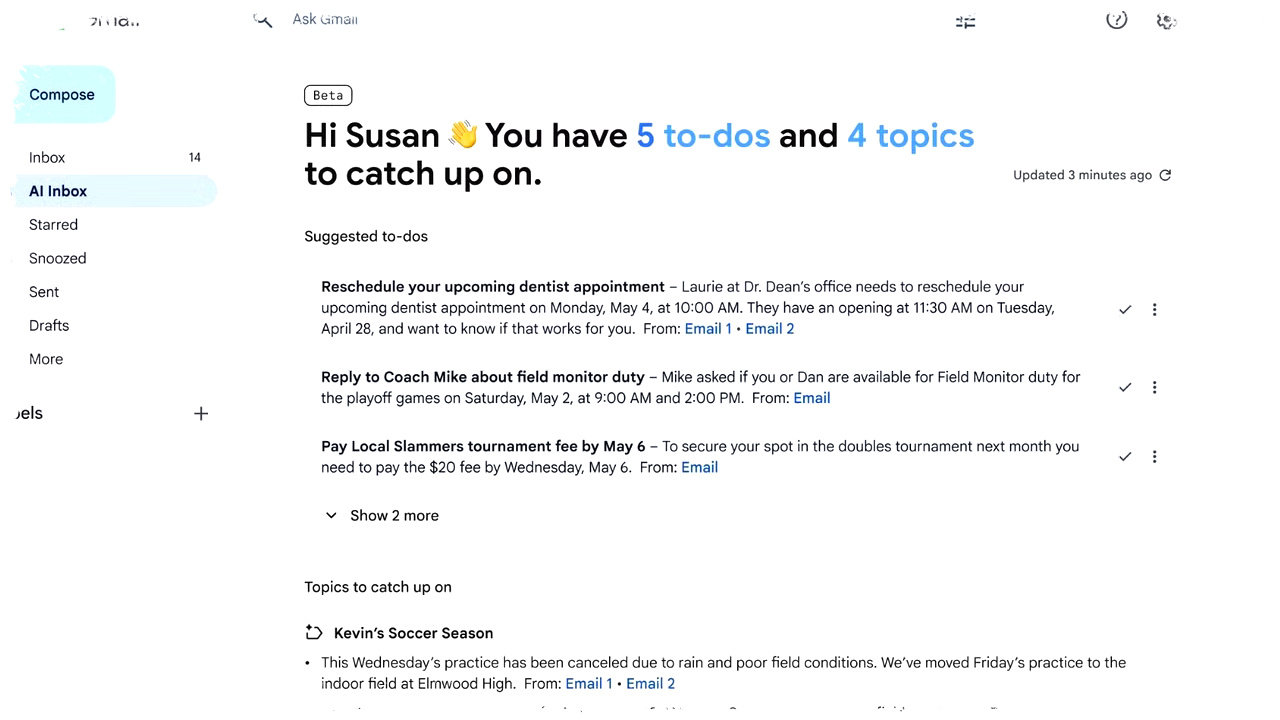Open the settings gear icon
This screenshot has width=1280, height=720.
(1166, 20)
